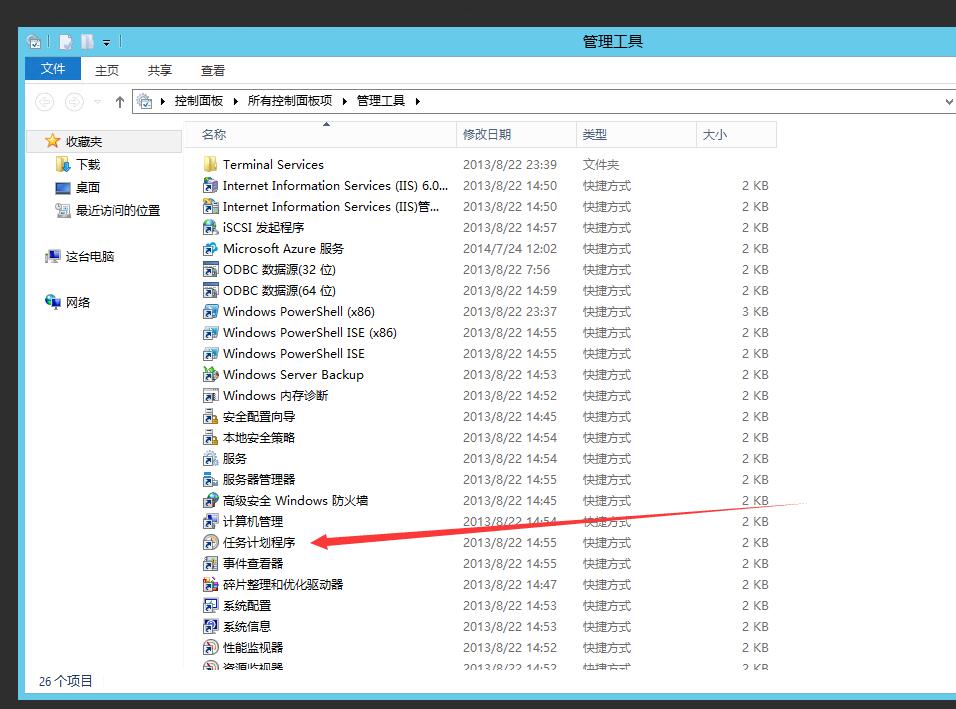Select the Microsoft Azure 服务 icon
This screenshot has width=956, height=709.
[x=210, y=248]
